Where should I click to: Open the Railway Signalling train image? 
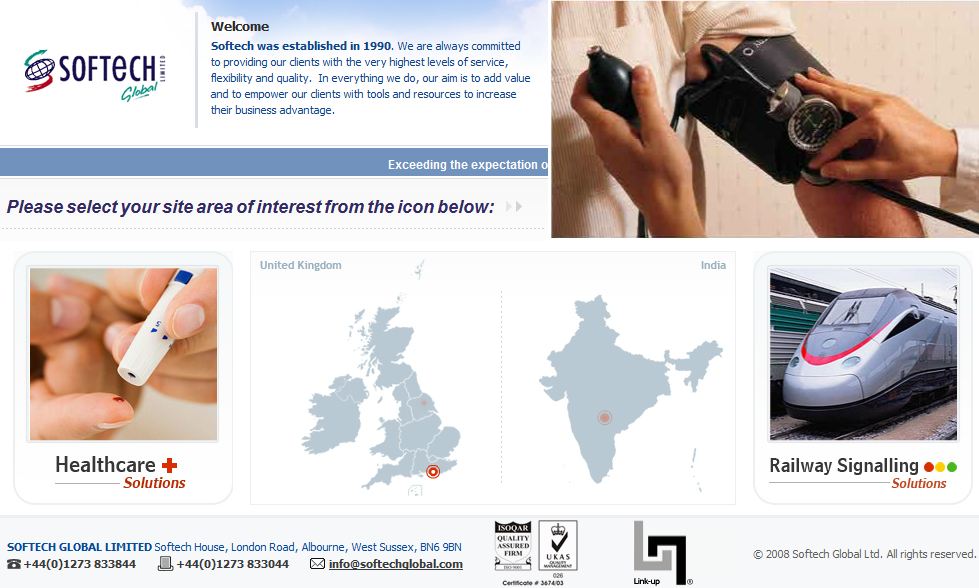pos(863,354)
